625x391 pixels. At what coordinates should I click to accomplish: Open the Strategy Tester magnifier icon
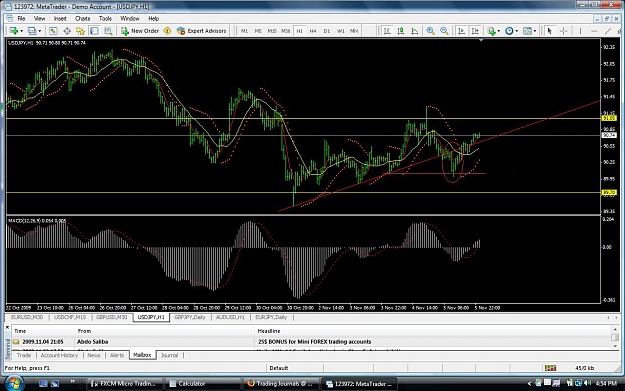pos(108,31)
